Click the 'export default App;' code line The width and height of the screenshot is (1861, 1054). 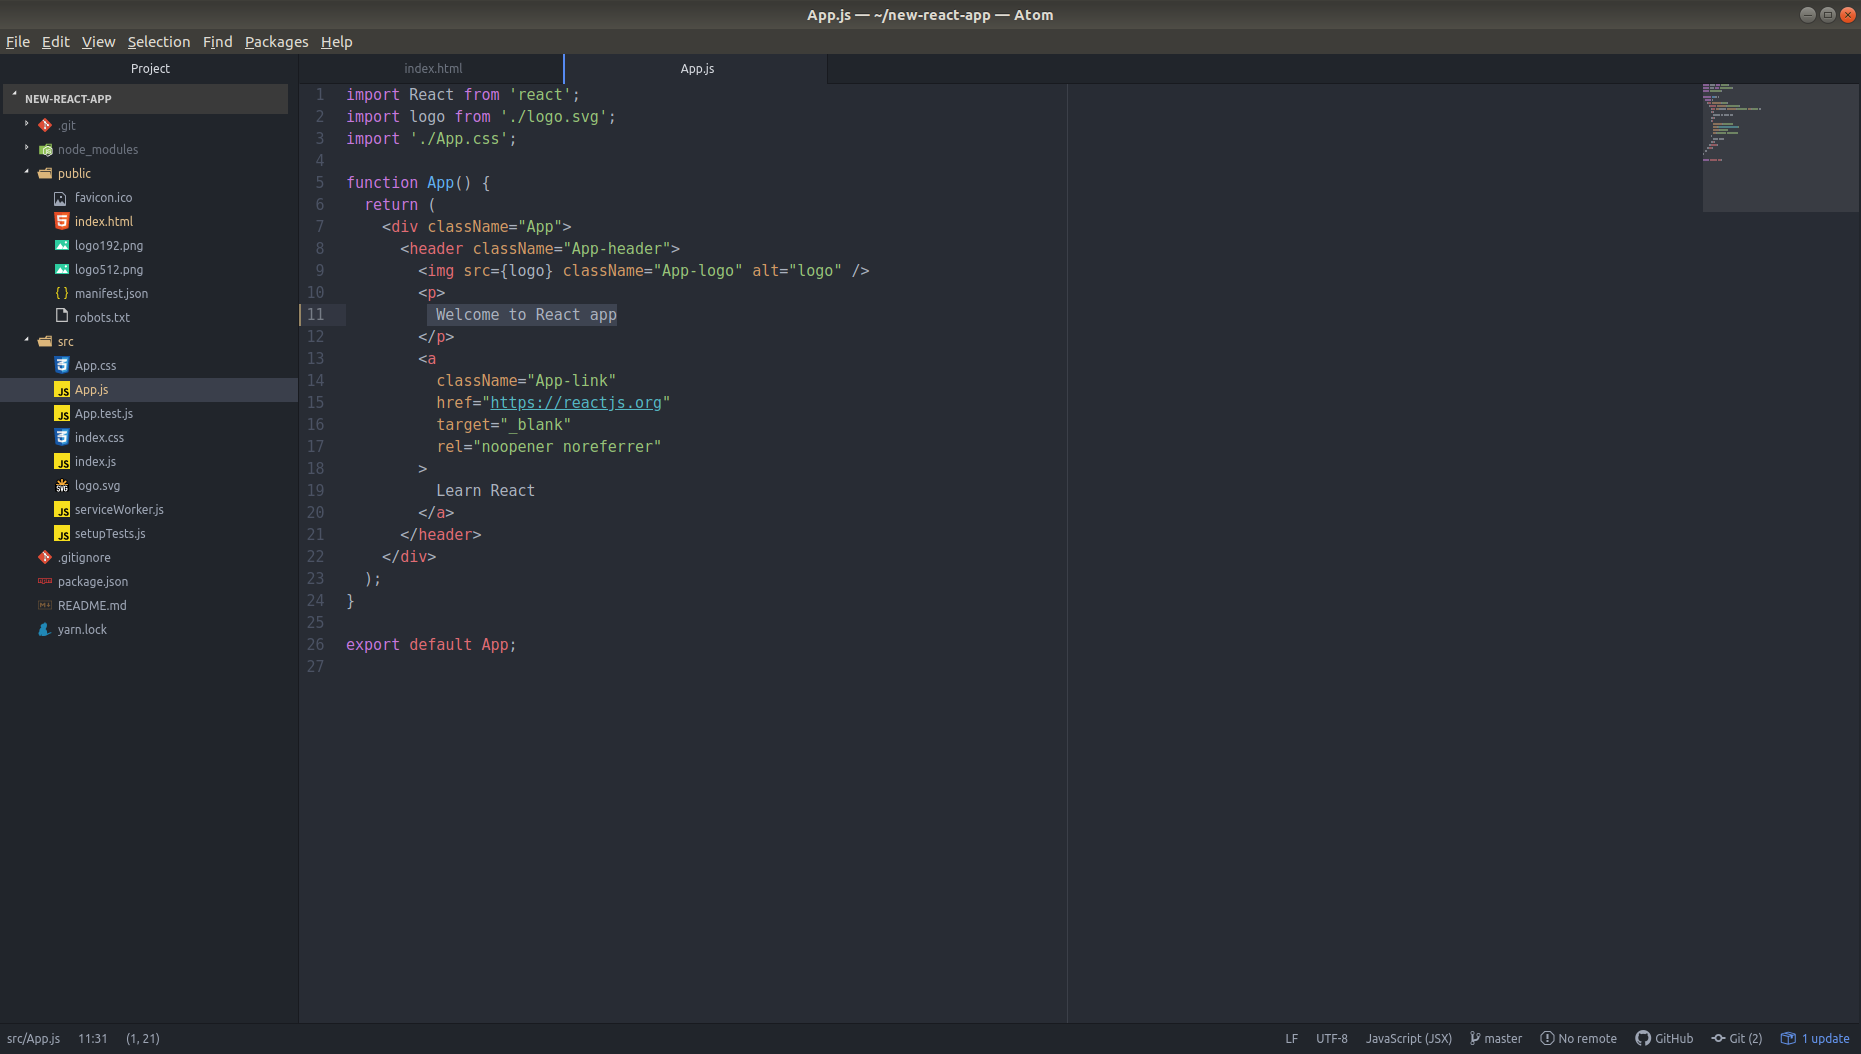[x=431, y=644]
